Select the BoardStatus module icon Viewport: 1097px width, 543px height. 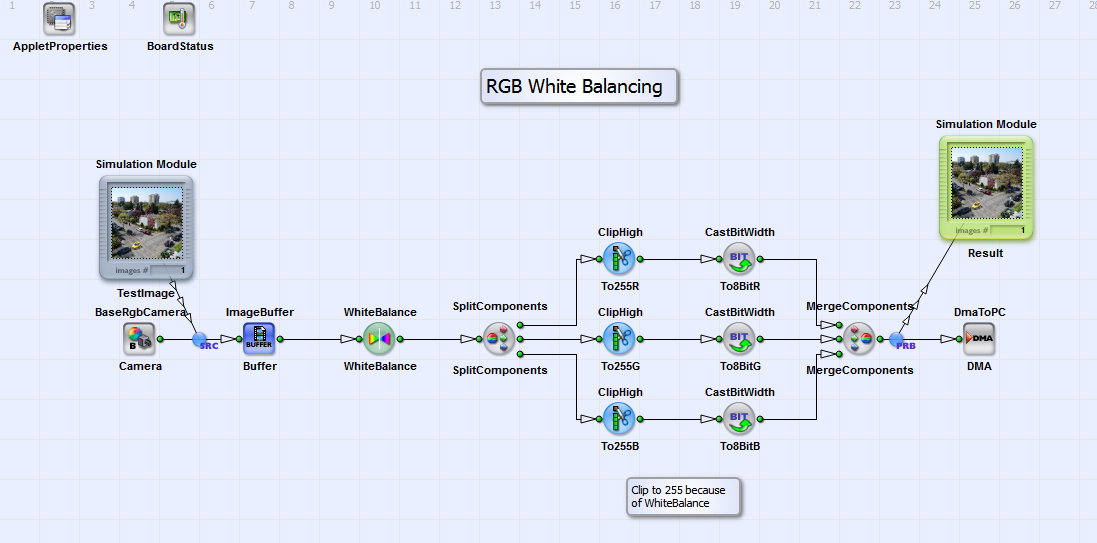180,18
